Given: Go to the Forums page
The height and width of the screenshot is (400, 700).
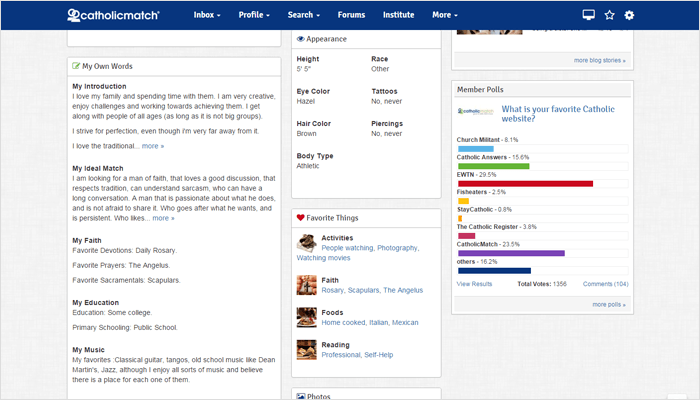Looking at the screenshot, I should (x=351, y=15).
